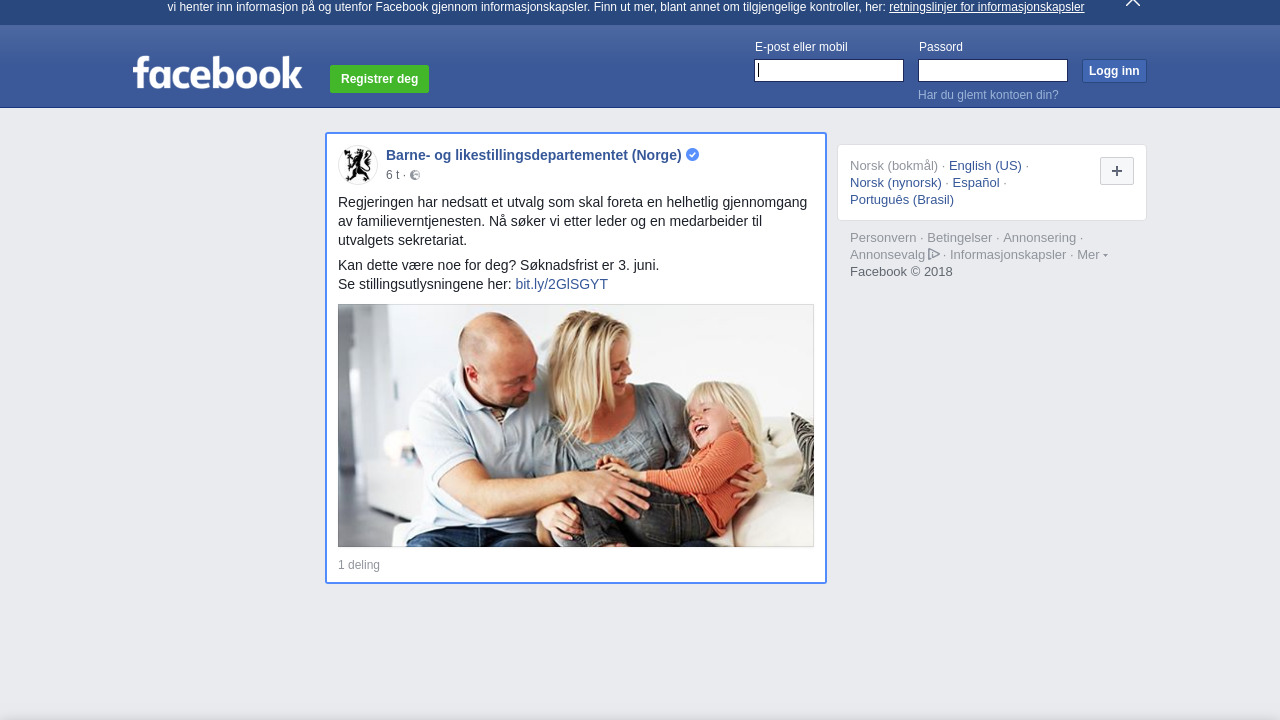Viewport: 1280px width, 720px height.
Task: Click the Facebook logo
Action: click(217, 73)
